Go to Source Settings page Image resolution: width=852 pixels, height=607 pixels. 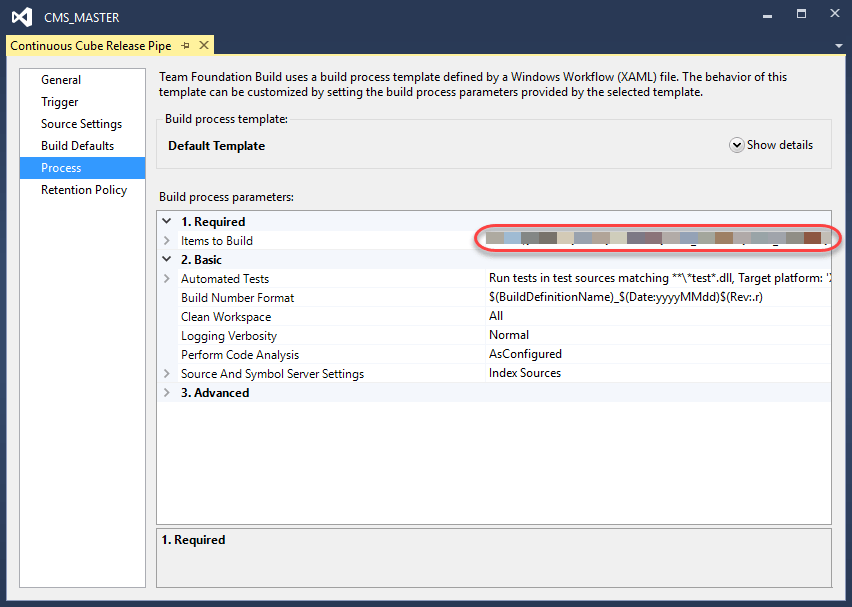click(x=82, y=124)
